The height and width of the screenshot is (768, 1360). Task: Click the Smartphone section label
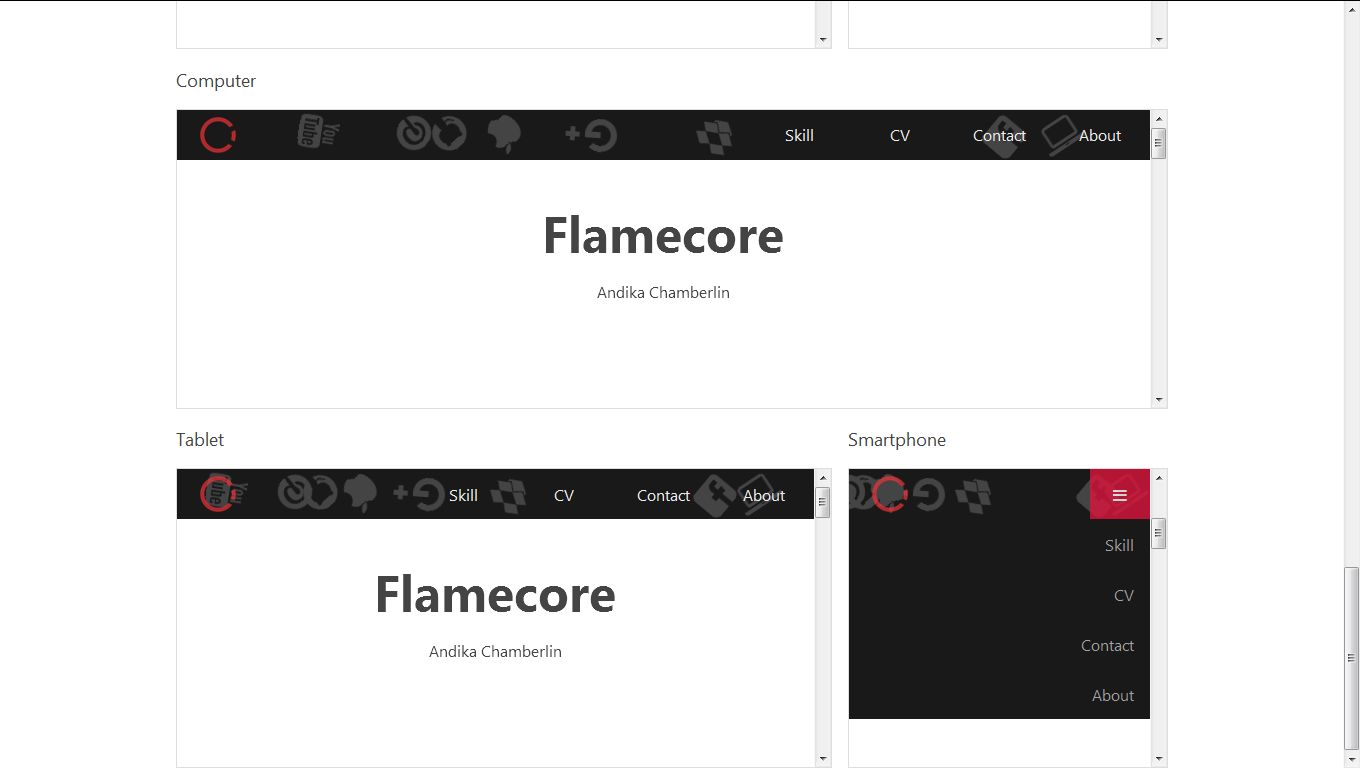[897, 440]
